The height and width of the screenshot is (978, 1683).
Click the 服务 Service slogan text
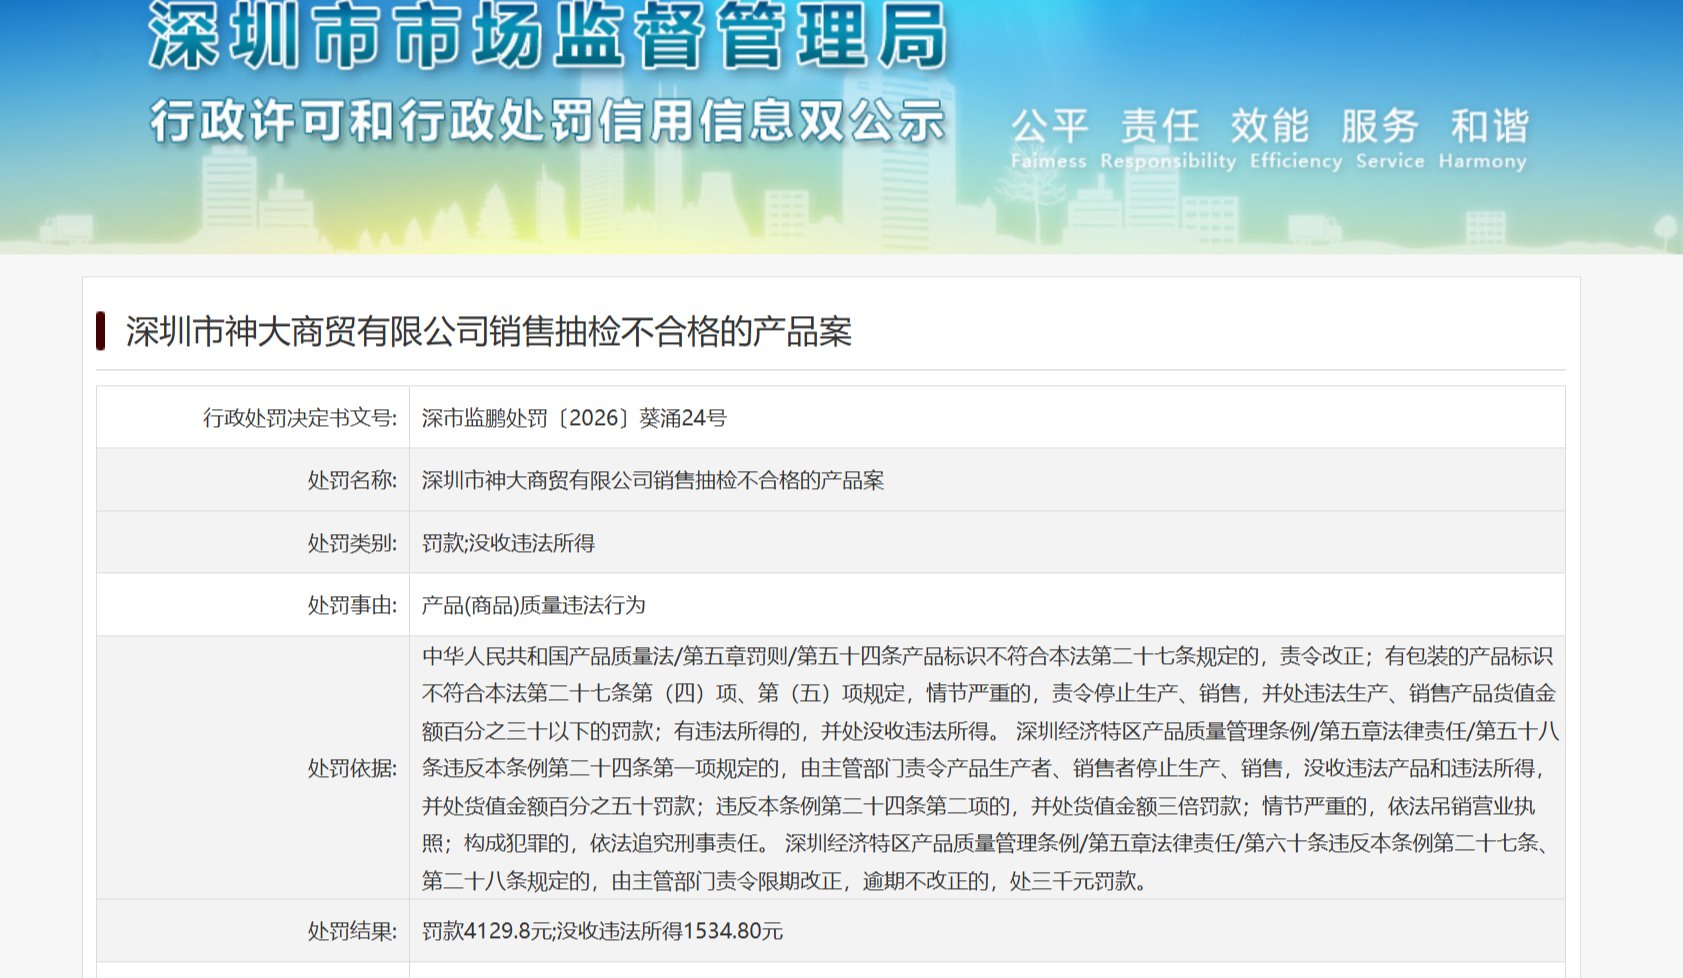tap(1389, 139)
